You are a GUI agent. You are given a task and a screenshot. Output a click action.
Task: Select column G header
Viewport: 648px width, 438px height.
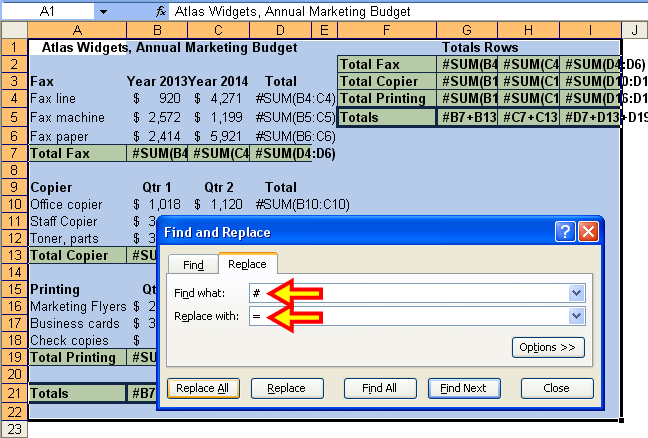[x=467, y=30]
